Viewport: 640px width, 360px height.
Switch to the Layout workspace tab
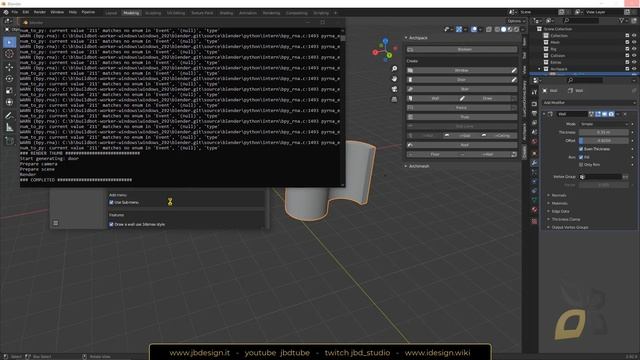click(x=111, y=13)
